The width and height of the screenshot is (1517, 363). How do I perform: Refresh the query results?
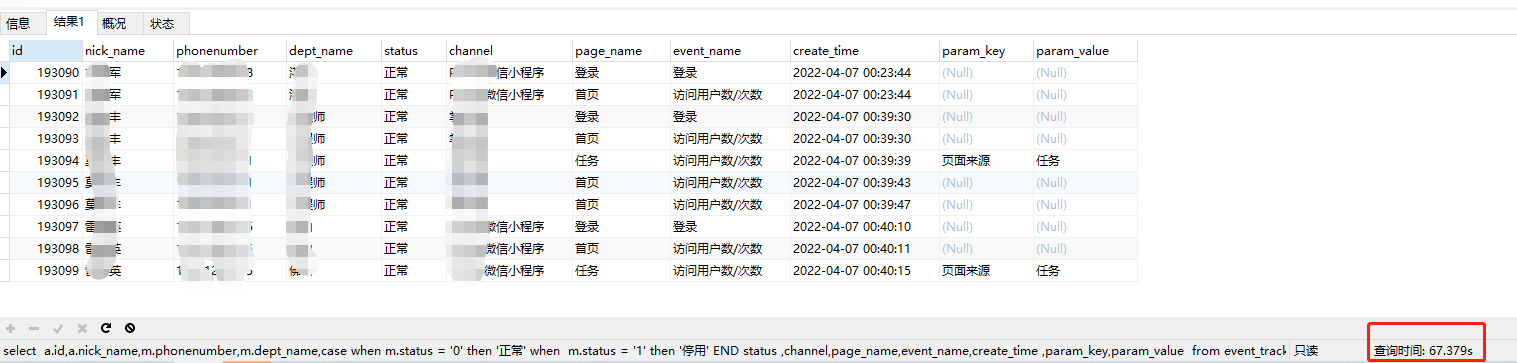point(106,328)
